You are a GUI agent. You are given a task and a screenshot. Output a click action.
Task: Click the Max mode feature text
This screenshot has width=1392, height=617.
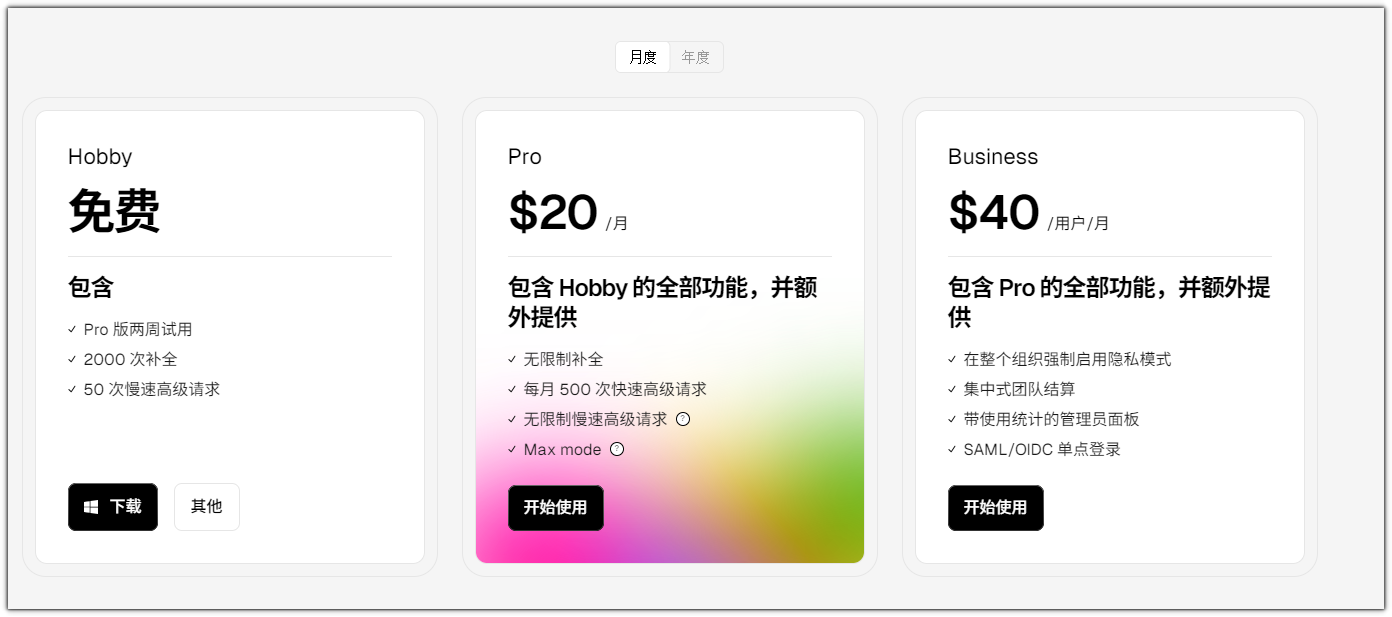point(563,450)
